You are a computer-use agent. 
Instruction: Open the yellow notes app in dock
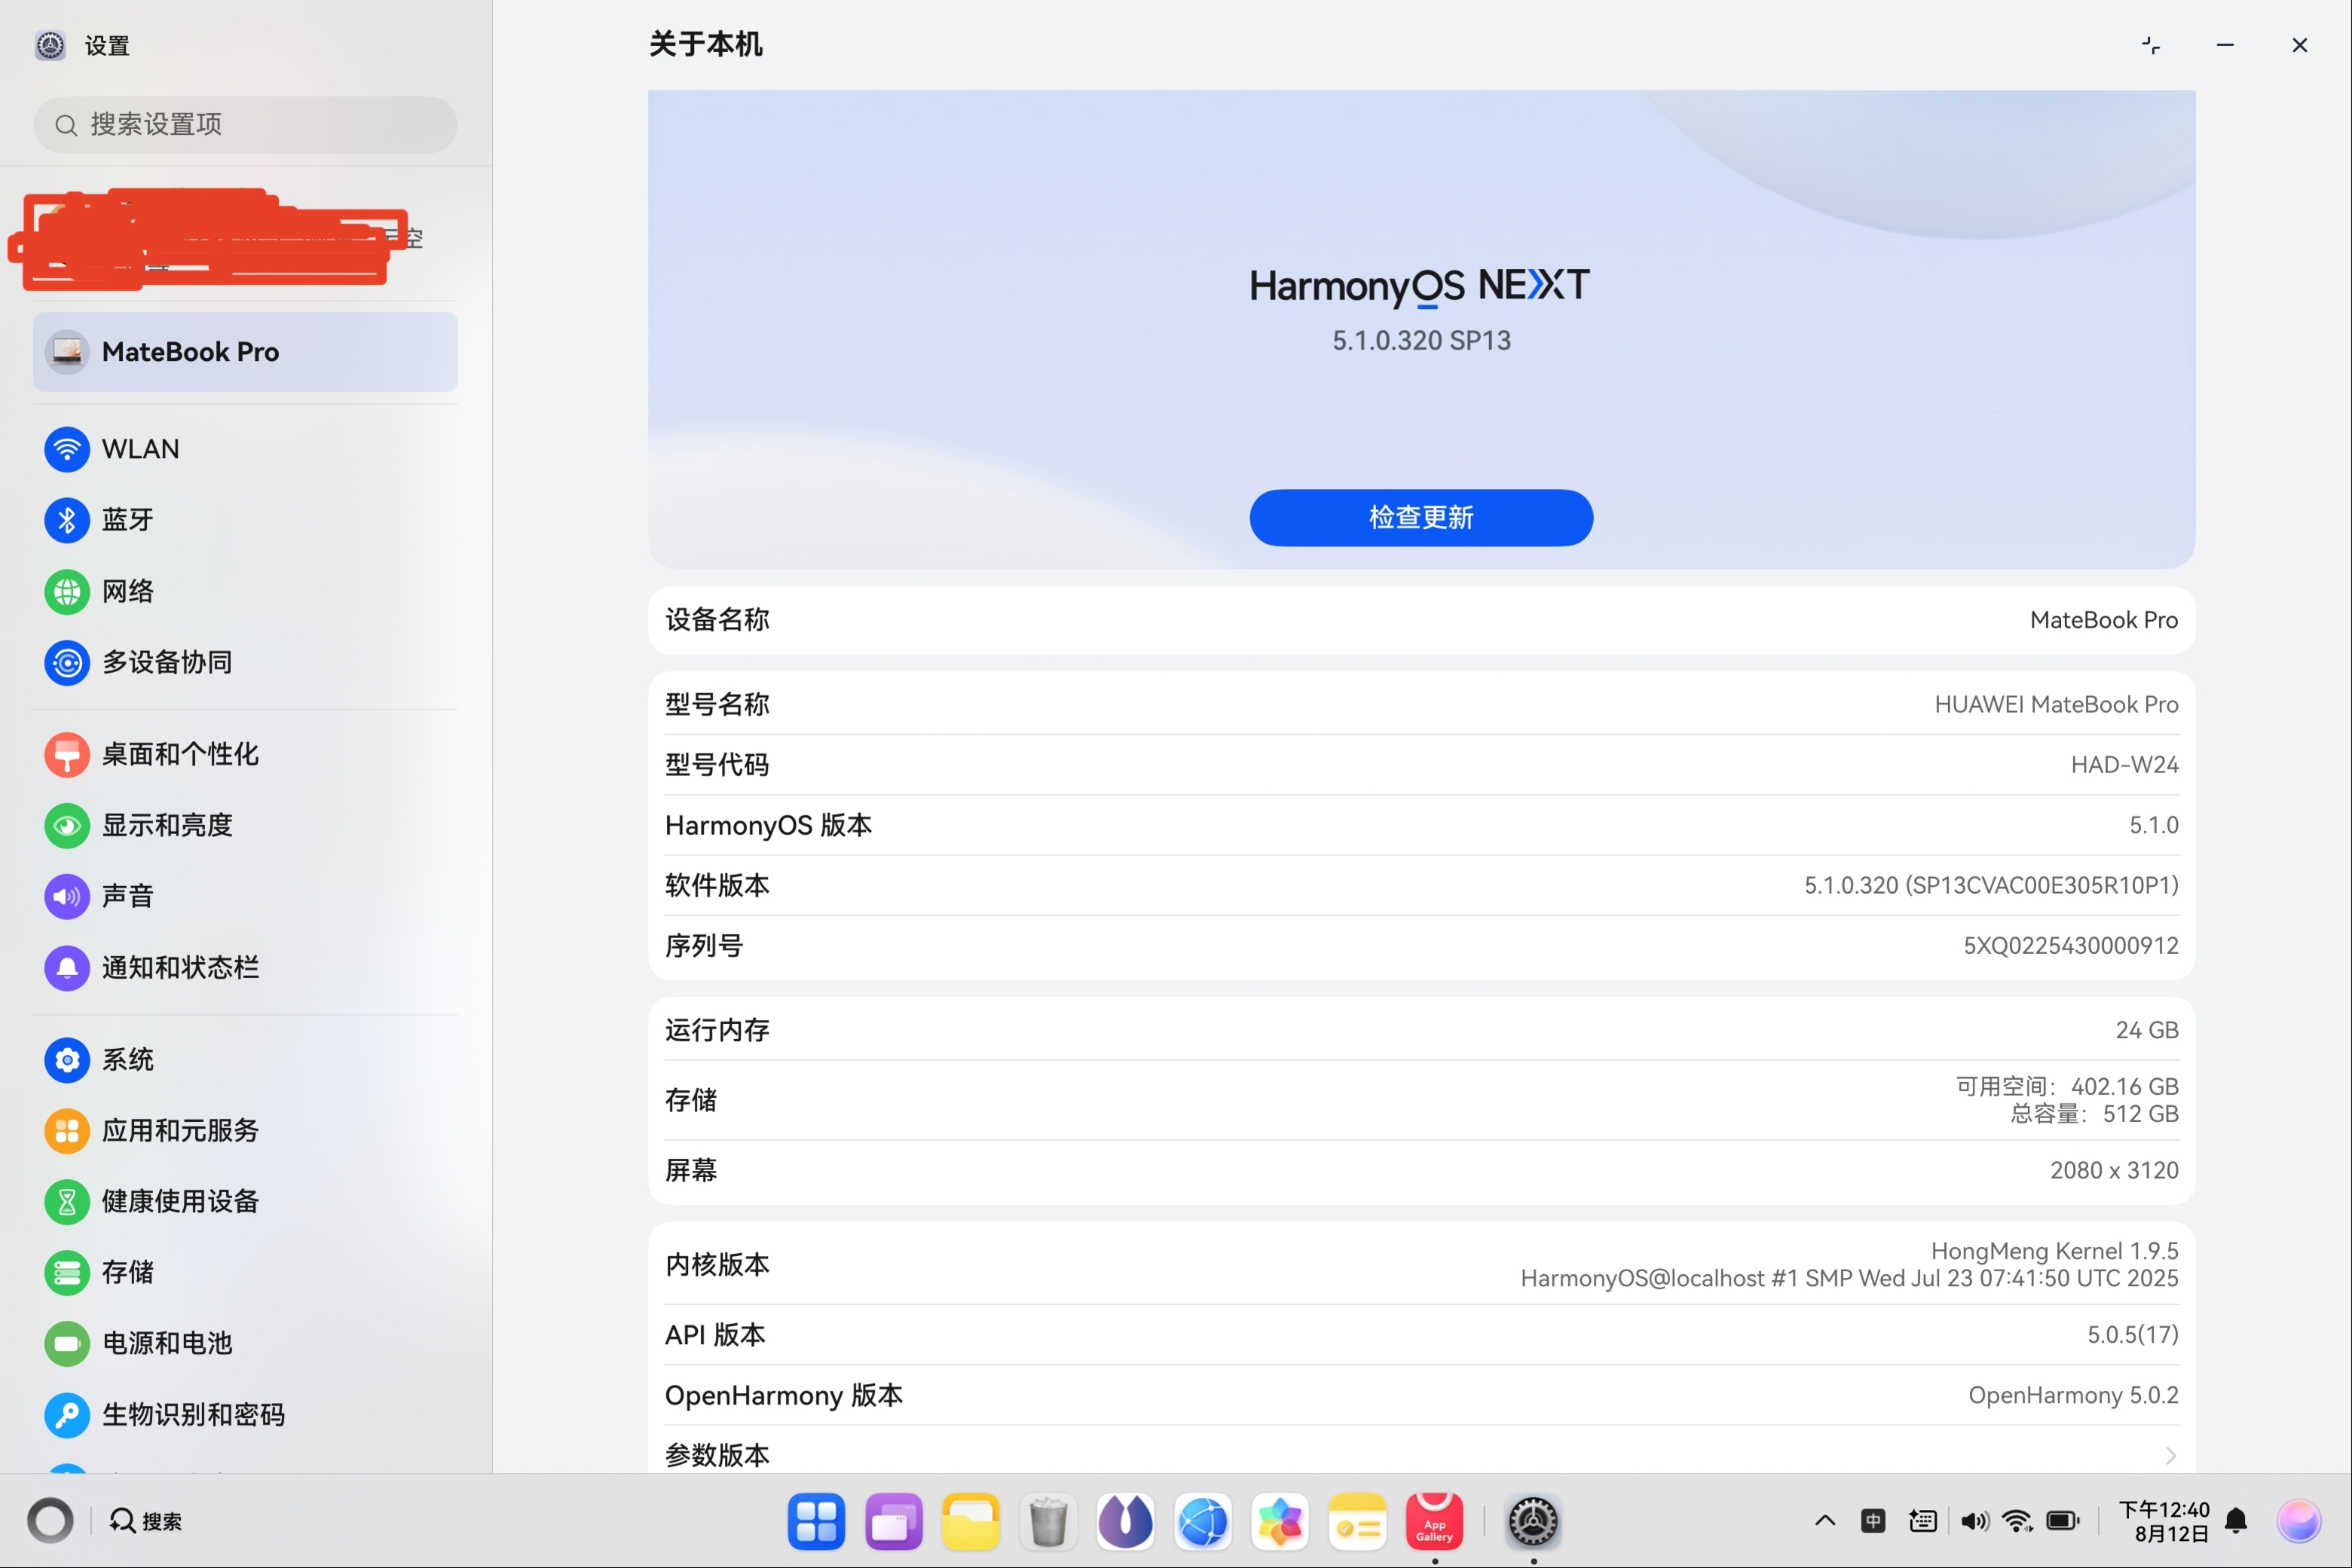(1357, 1522)
